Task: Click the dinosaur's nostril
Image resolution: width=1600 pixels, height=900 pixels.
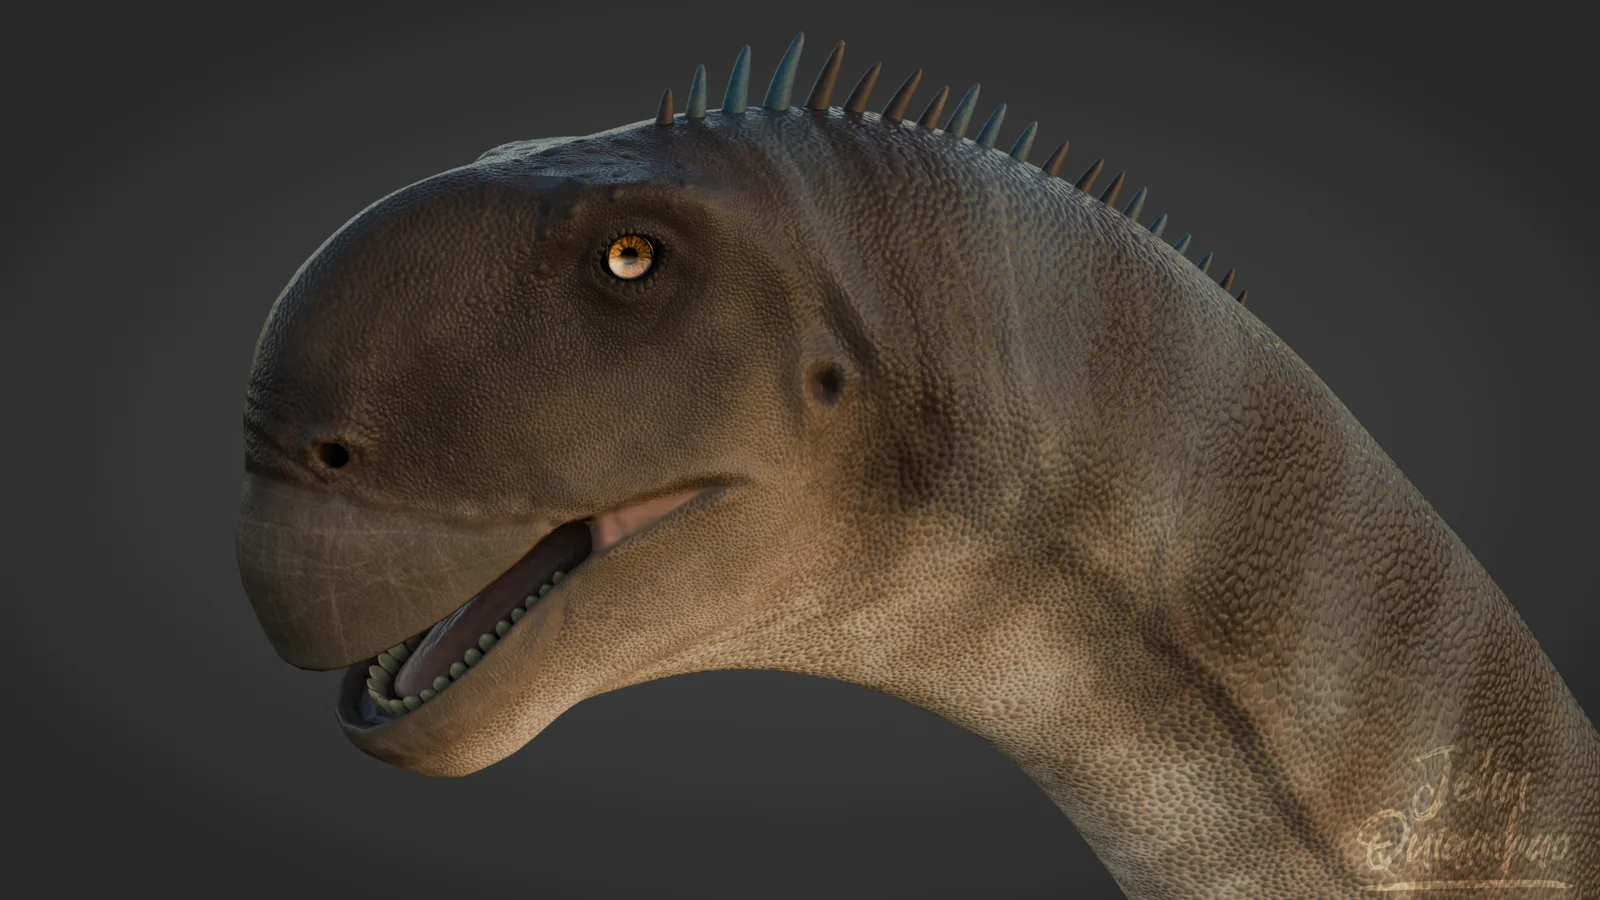Action: coord(335,455)
